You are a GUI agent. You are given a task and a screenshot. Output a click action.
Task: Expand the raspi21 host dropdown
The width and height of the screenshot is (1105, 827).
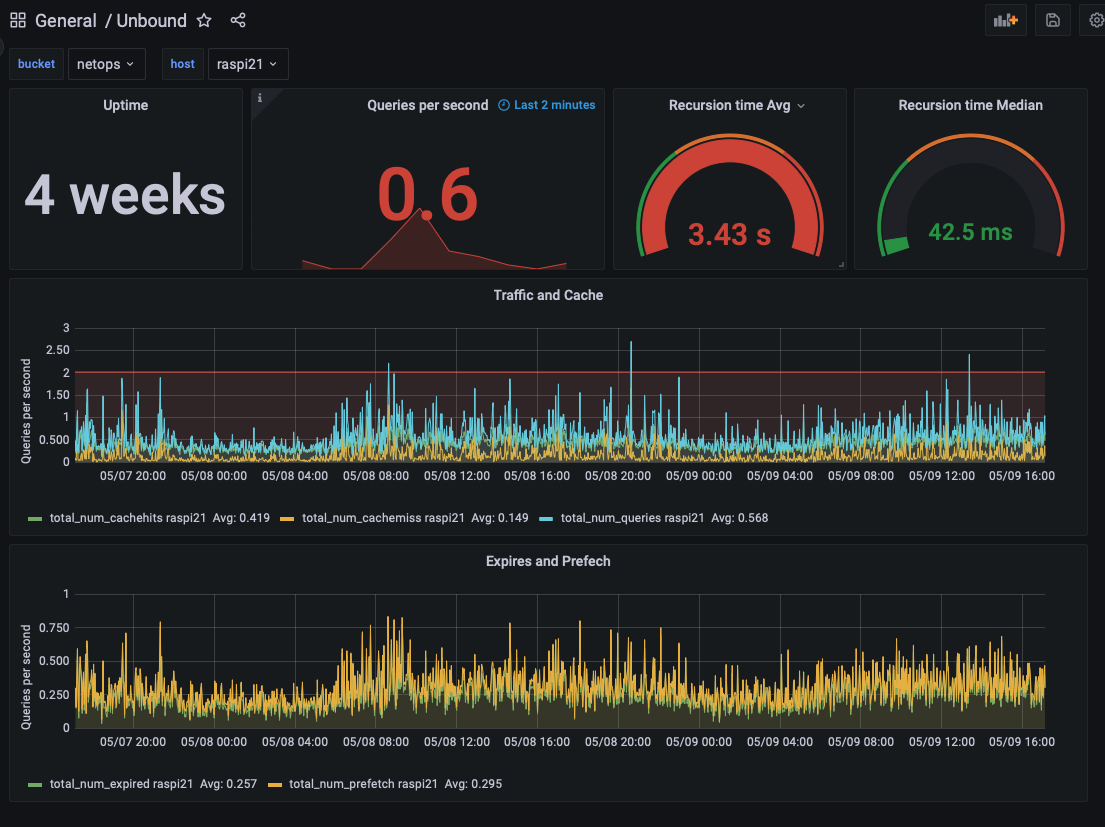click(247, 64)
